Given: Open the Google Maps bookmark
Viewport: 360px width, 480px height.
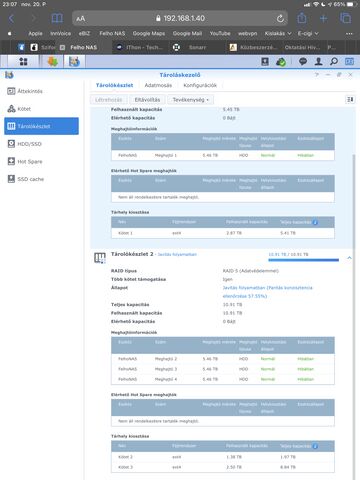Looking at the screenshot, I should coord(149,33).
